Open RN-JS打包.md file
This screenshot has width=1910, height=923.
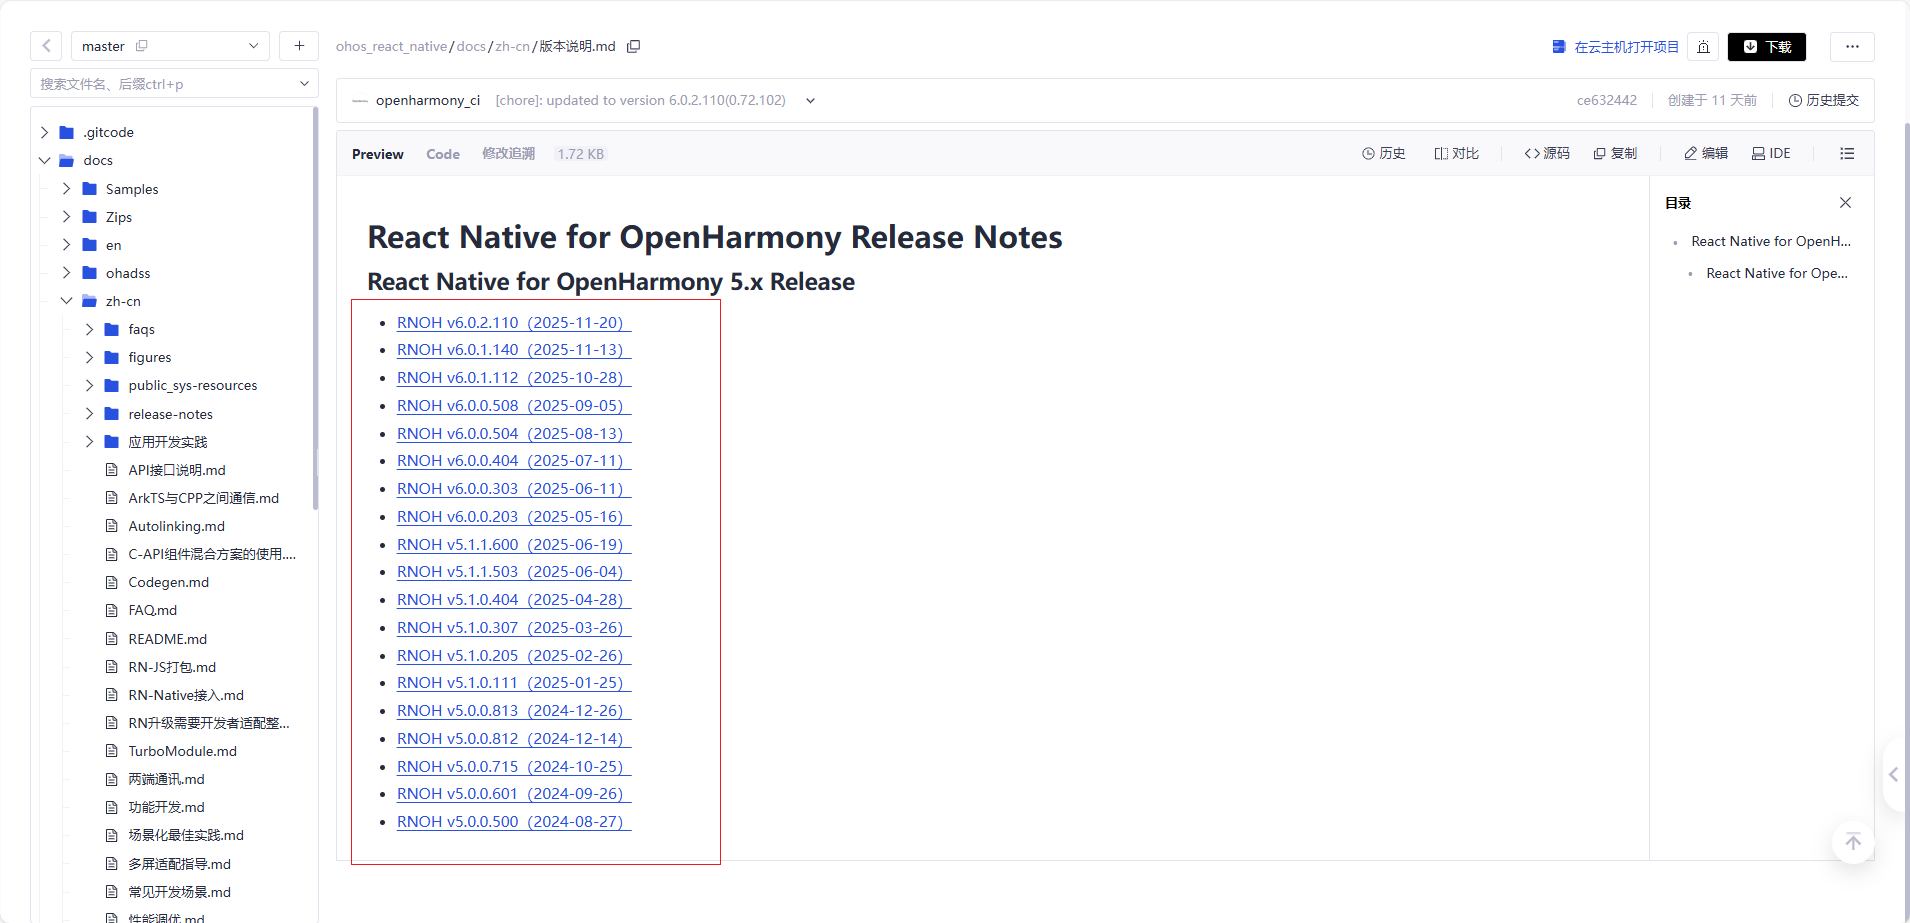[x=171, y=667]
